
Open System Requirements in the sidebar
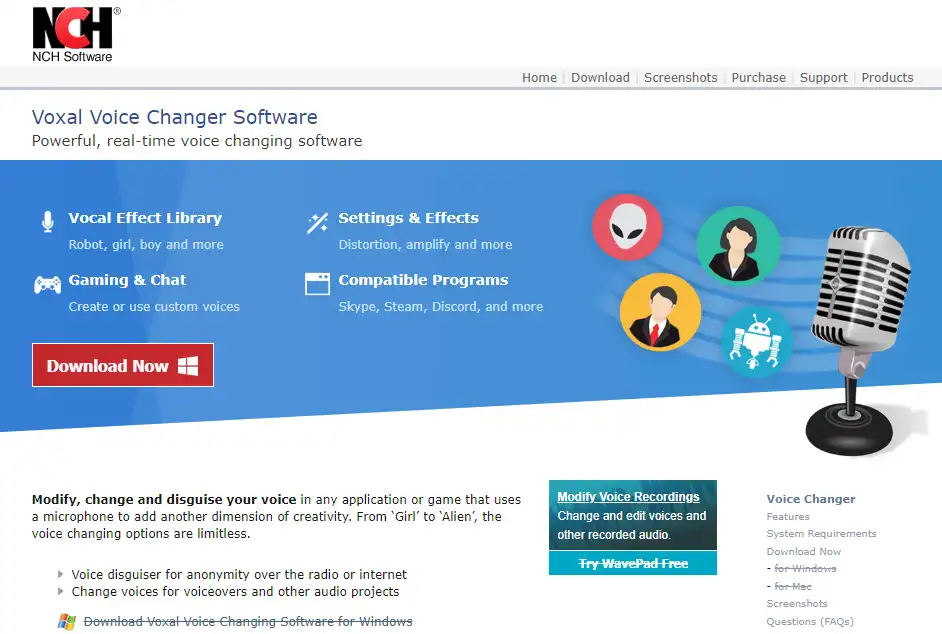tap(821, 534)
